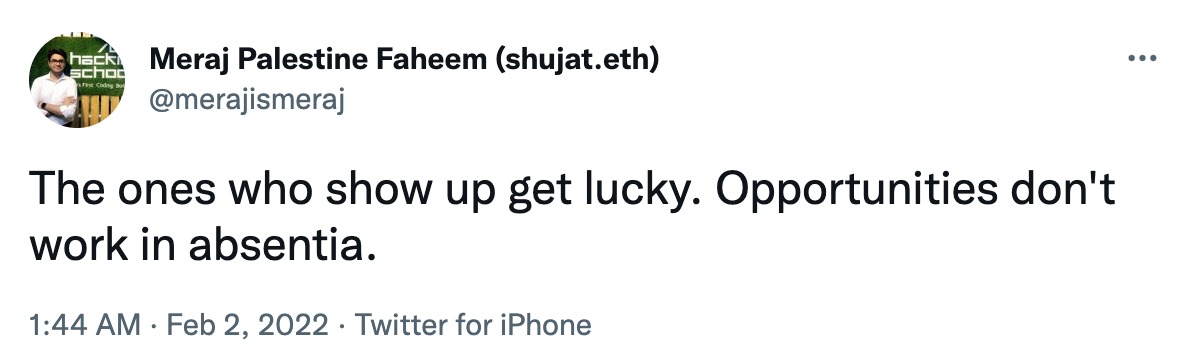
Task: Open Meraj's circular profile avatar
Action: [77, 80]
